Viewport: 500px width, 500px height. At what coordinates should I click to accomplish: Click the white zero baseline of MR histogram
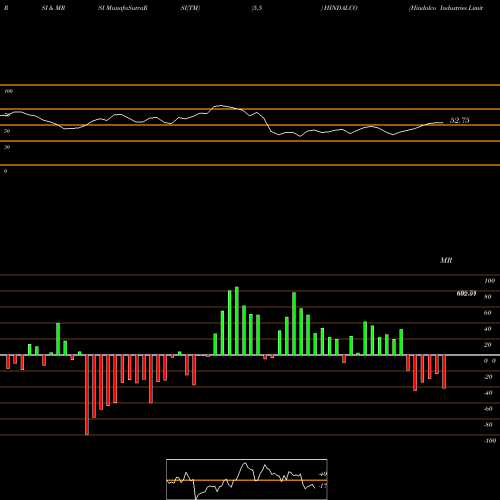click(x=250, y=355)
